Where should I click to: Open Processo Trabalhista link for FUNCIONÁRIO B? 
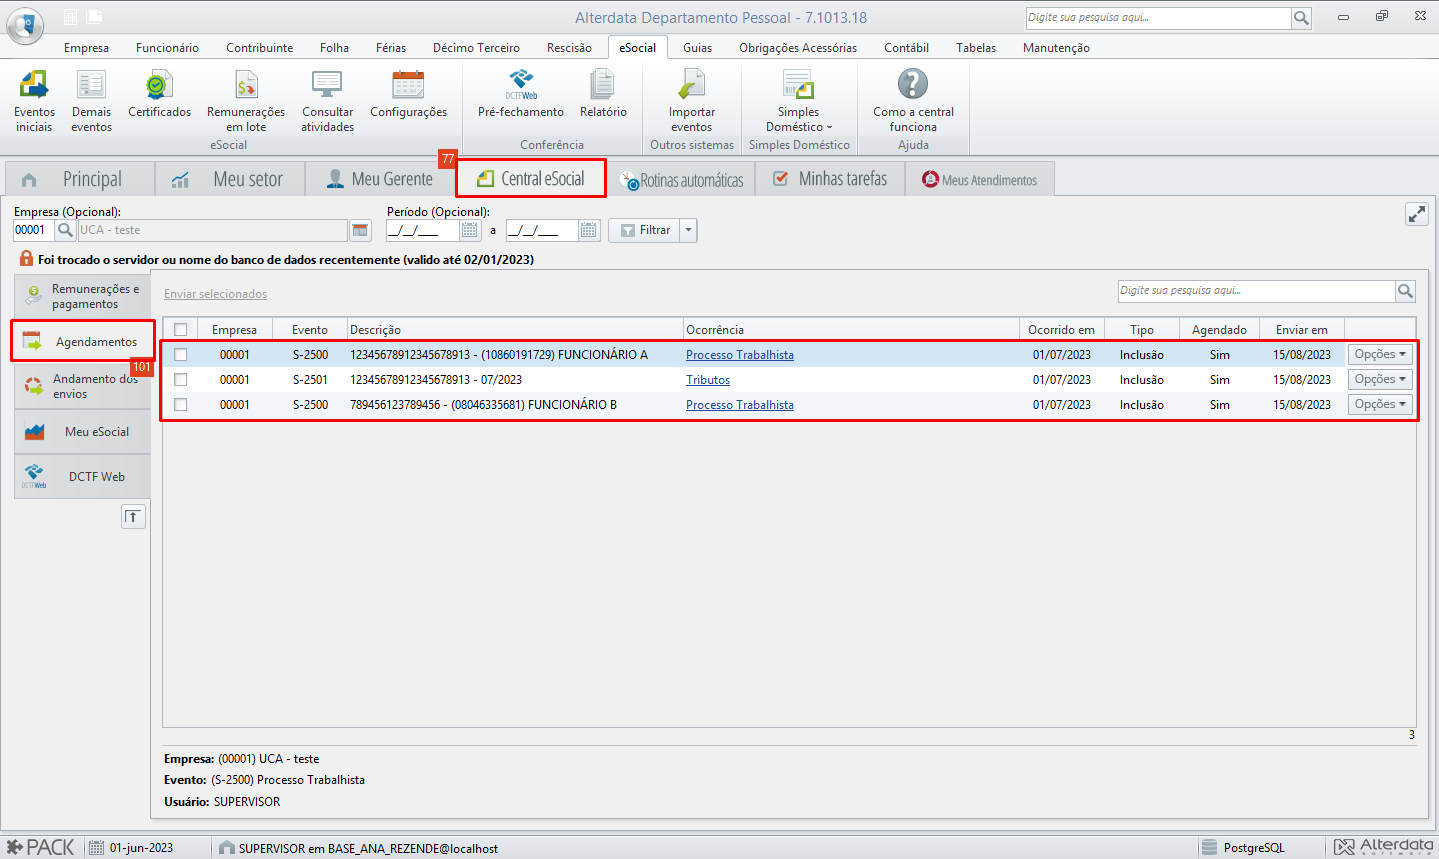click(x=740, y=405)
